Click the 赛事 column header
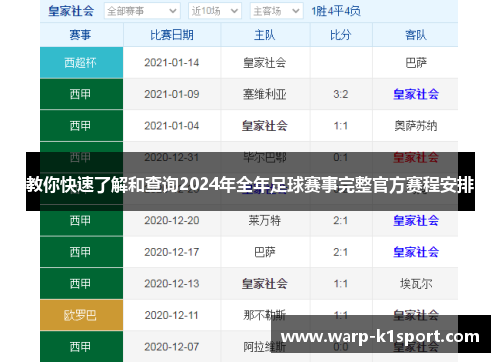 tap(82, 35)
